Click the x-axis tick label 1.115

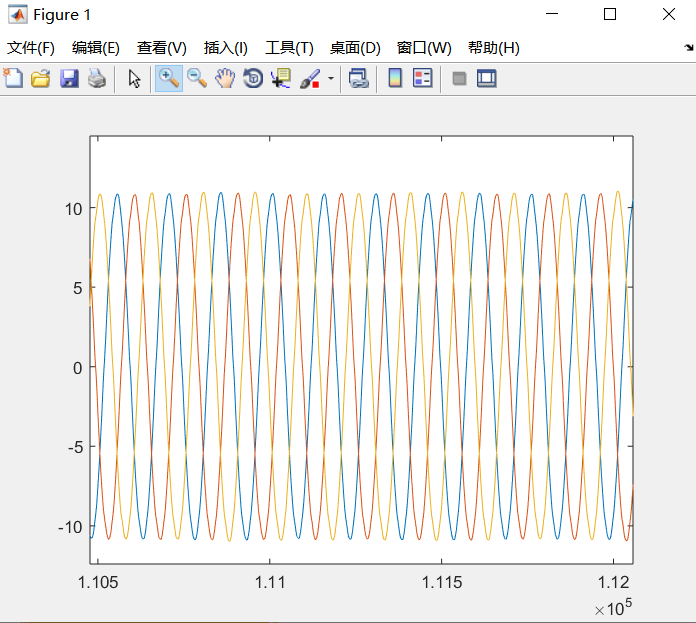pyautogui.click(x=442, y=582)
